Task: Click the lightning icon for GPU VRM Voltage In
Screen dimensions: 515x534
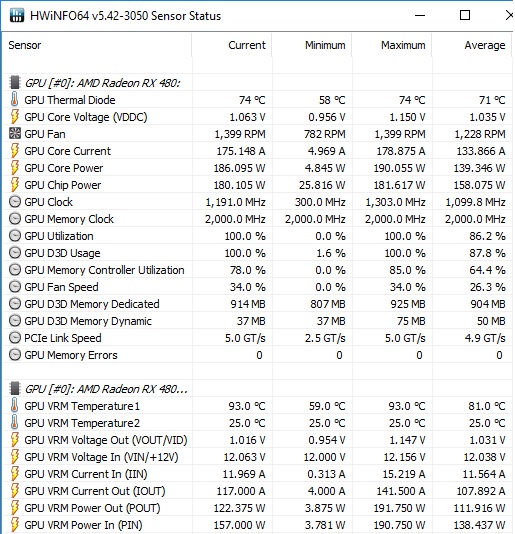Action: (x=15, y=457)
